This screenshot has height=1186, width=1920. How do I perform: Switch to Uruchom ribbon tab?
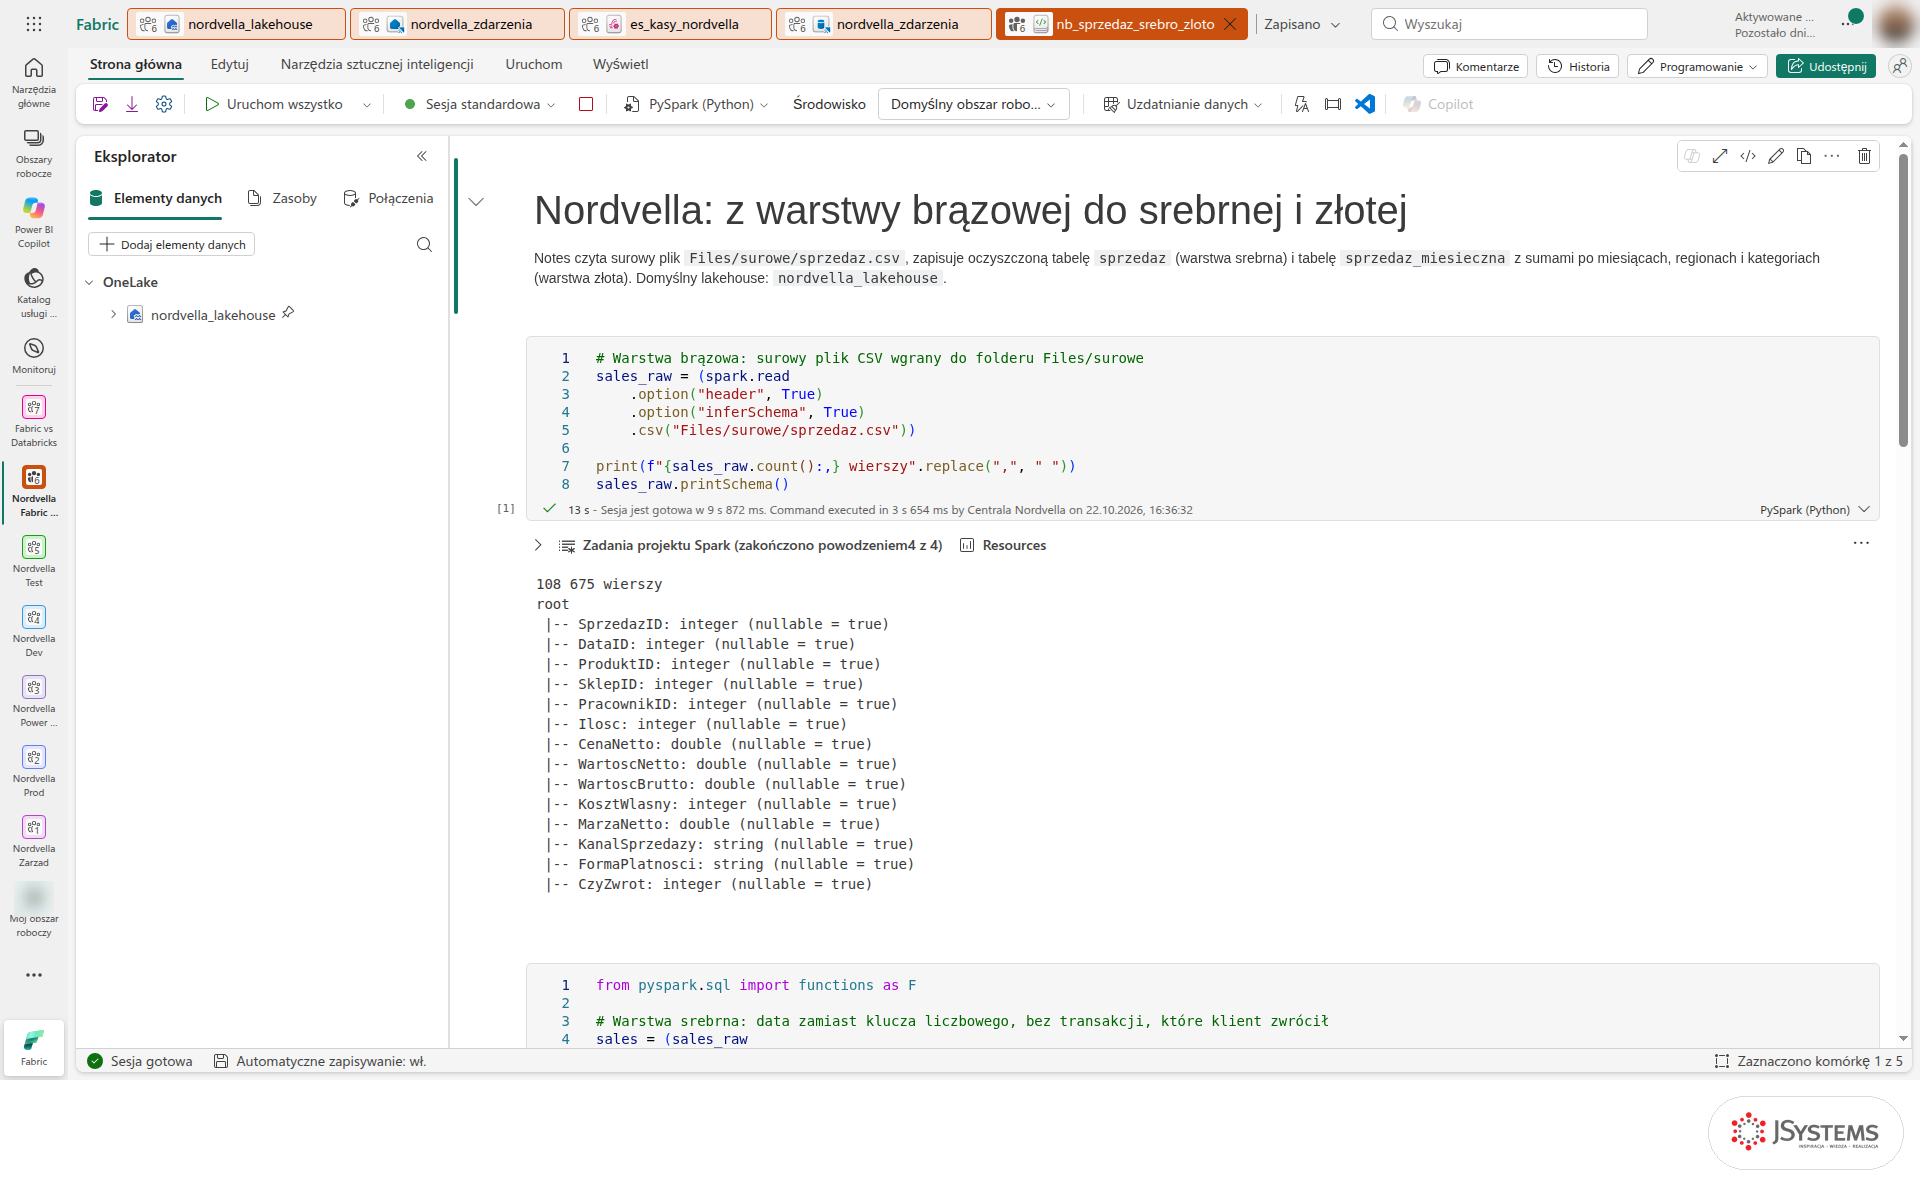pos(533,64)
